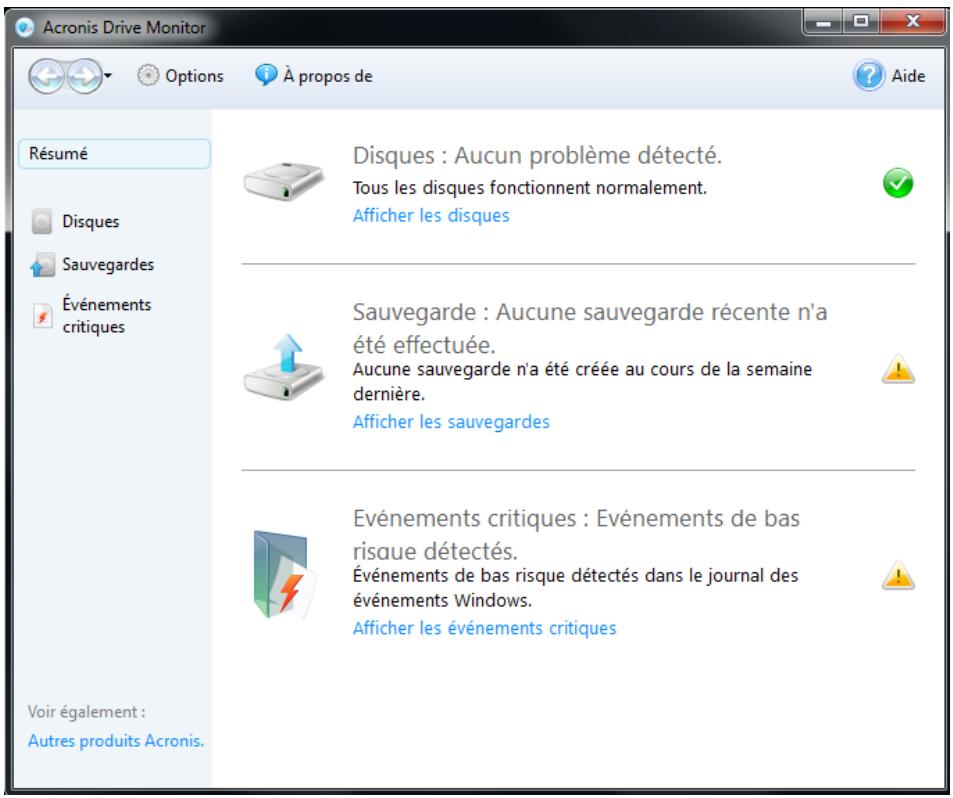Click the drive with upward arrow backup icon
This screenshot has height=798, width=953.
pos(284,367)
